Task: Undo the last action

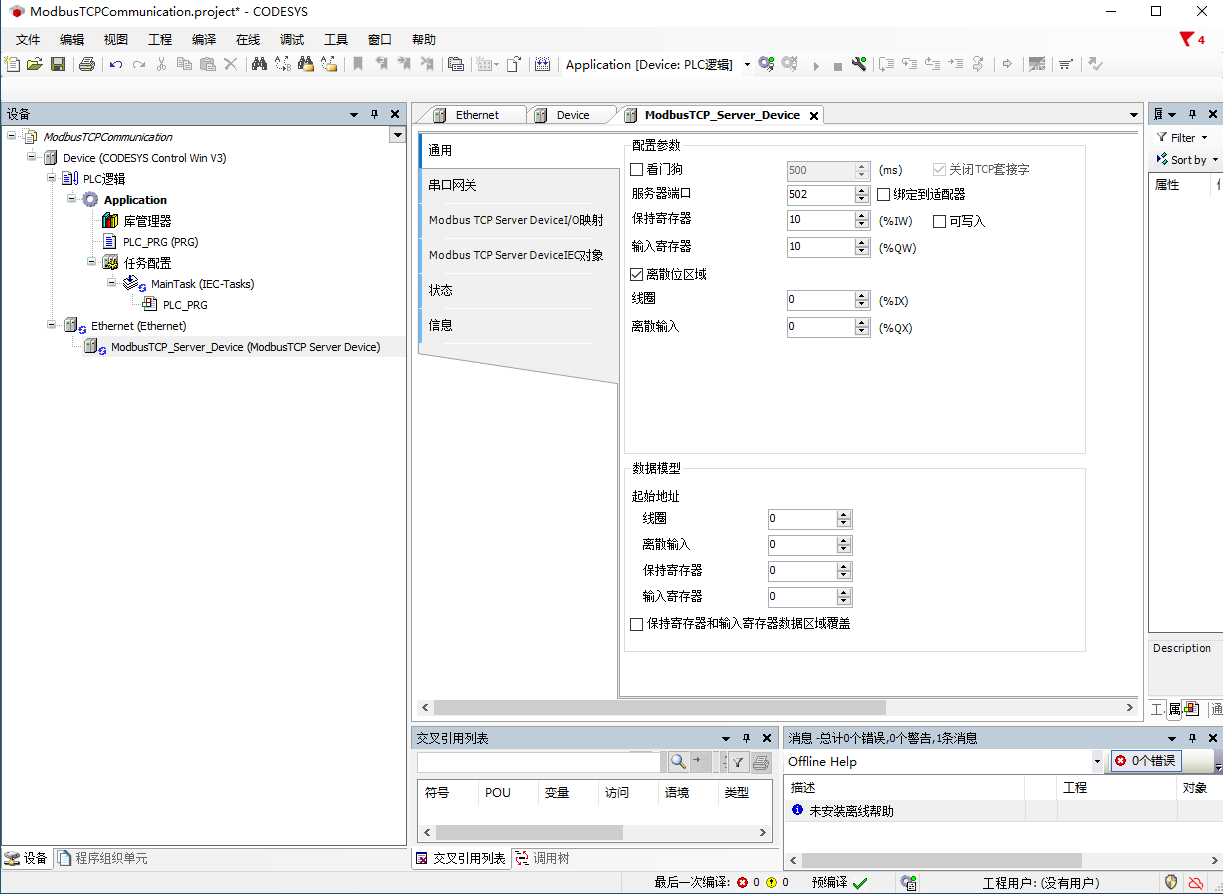Action: (116, 64)
